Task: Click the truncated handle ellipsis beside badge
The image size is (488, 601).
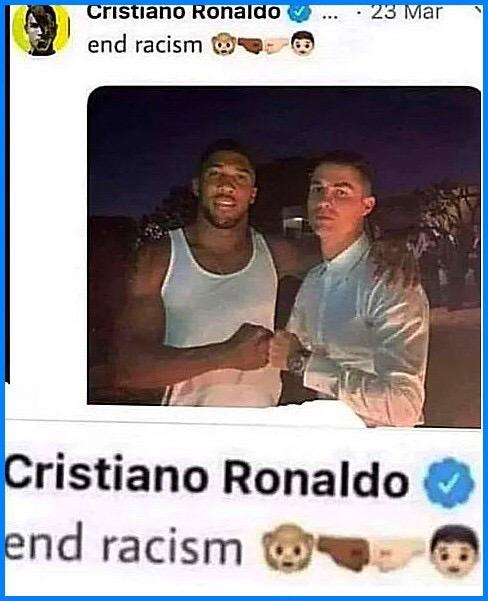Action: click(331, 17)
